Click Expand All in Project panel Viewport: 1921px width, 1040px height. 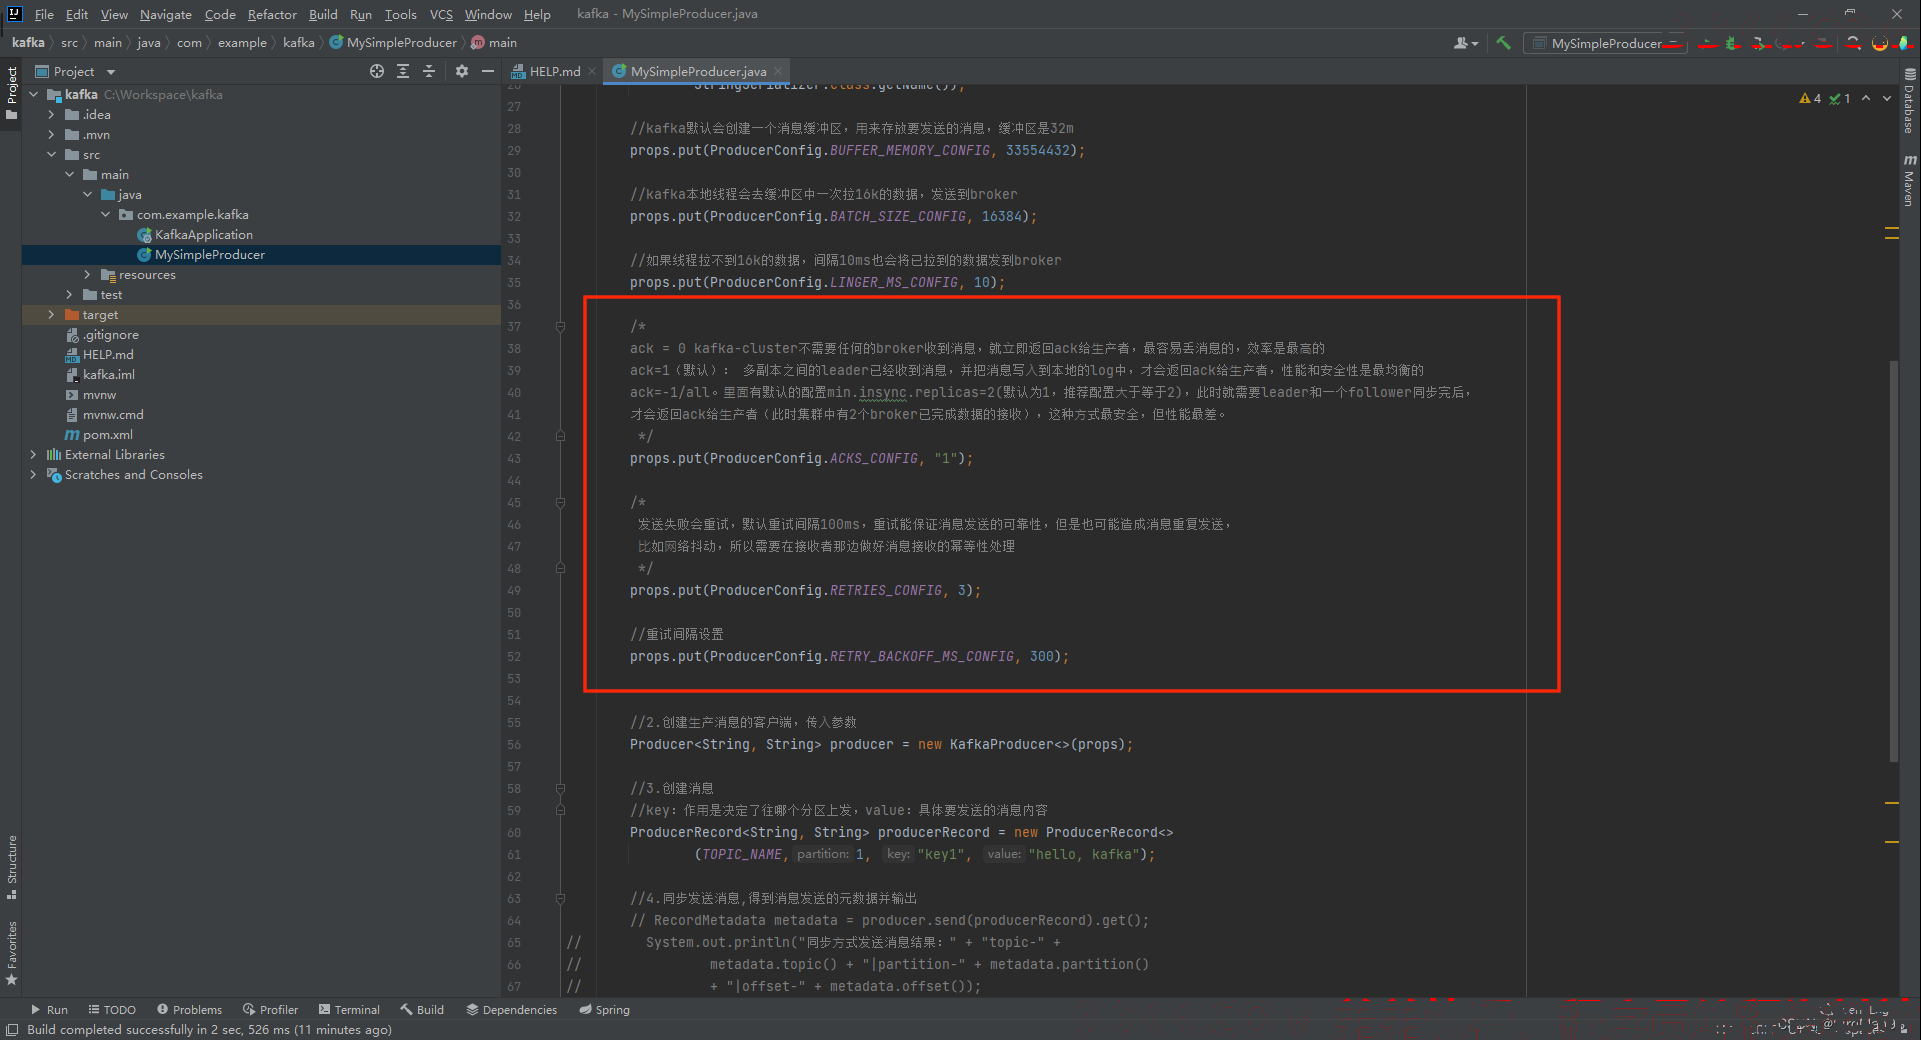pyautogui.click(x=403, y=71)
